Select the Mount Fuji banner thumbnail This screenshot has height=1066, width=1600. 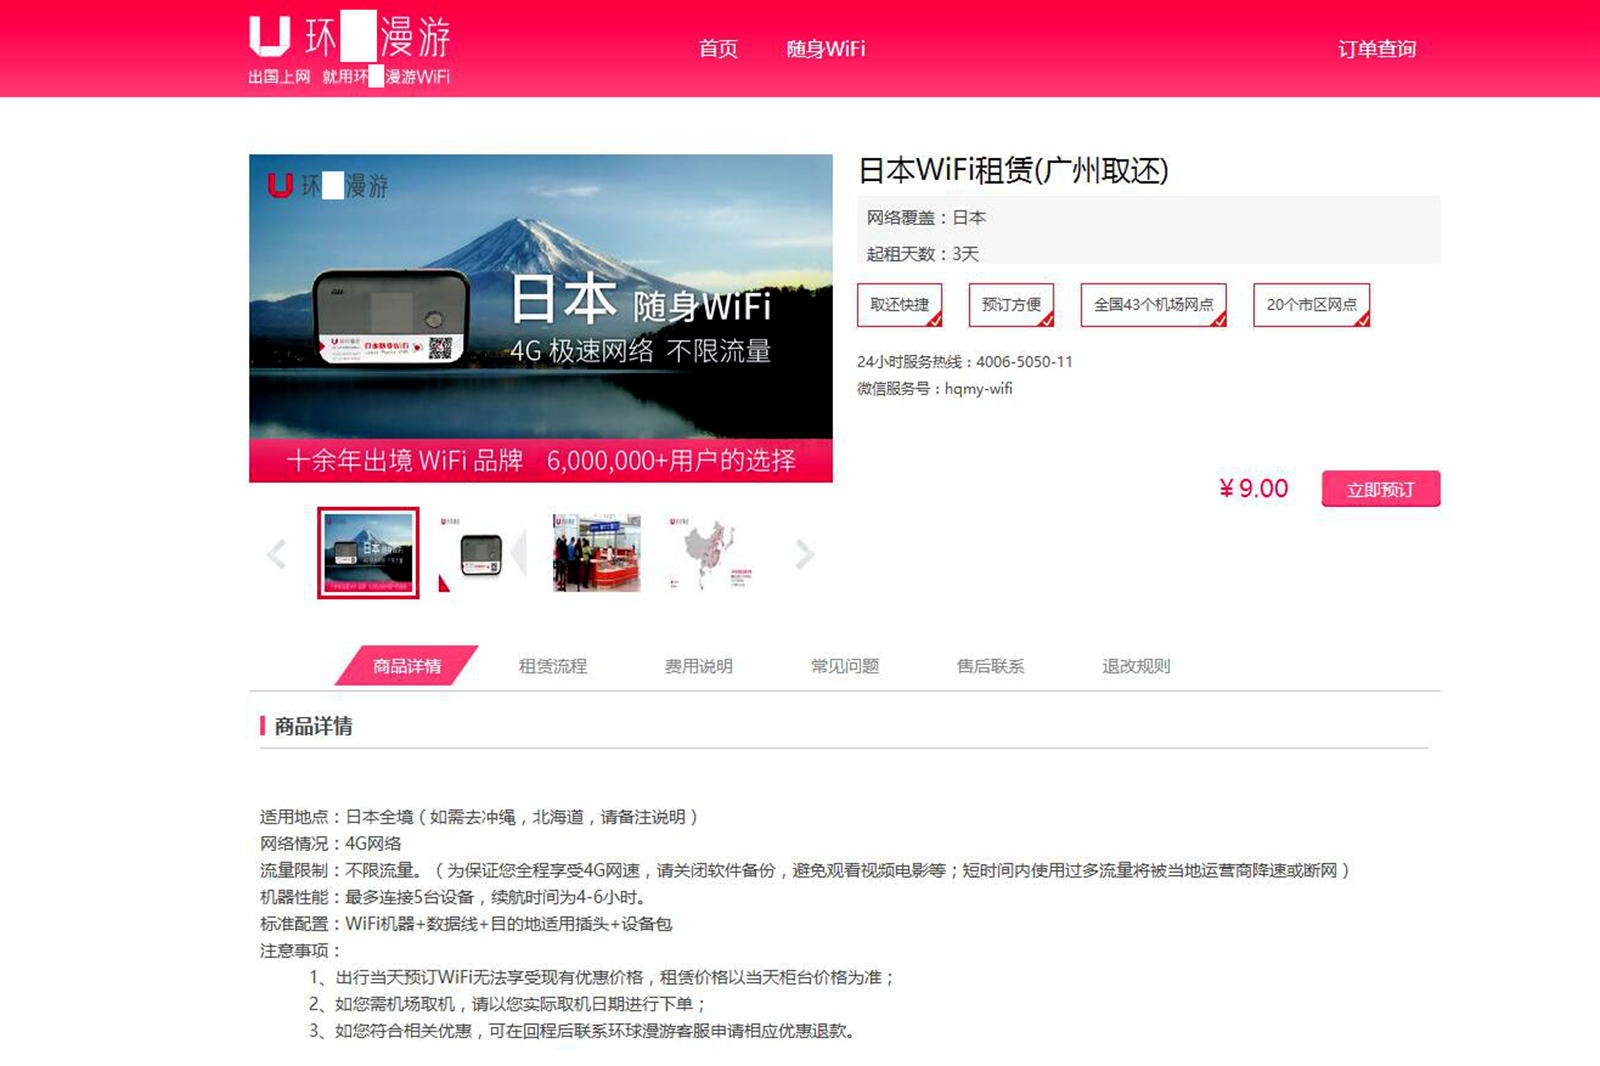[368, 553]
